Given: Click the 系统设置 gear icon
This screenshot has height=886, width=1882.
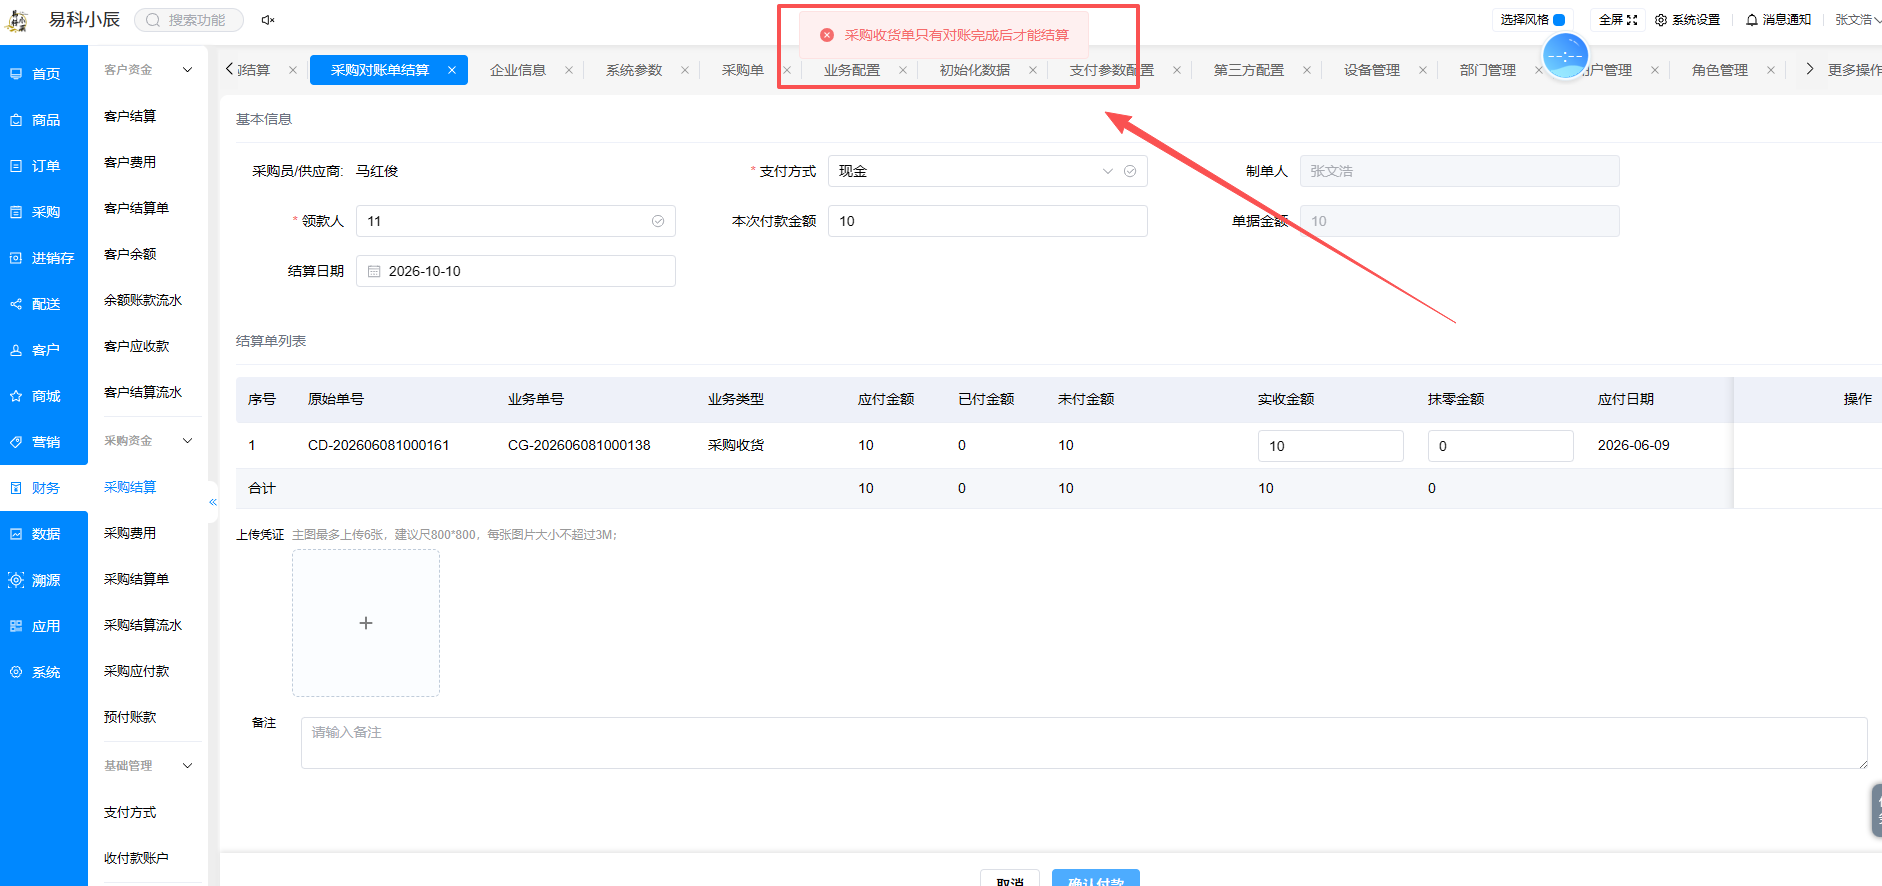Looking at the screenshot, I should click(x=1661, y=20).
